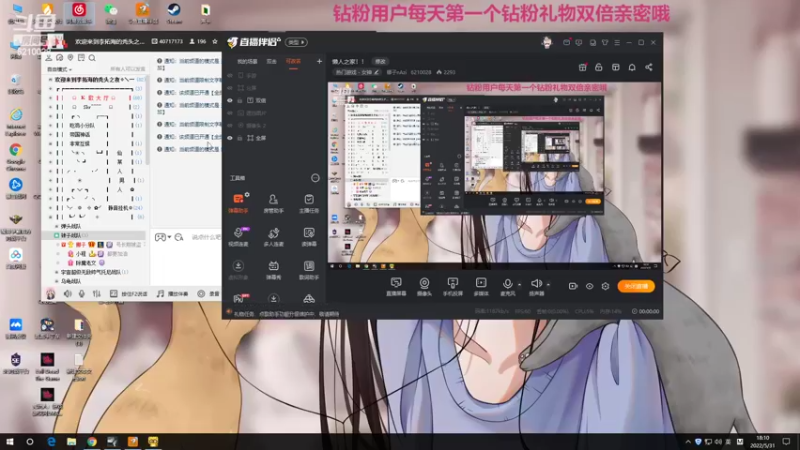The image size is (800, 450).
Task: Expand the 乌龟战队 channel
Action: (57, 281)
